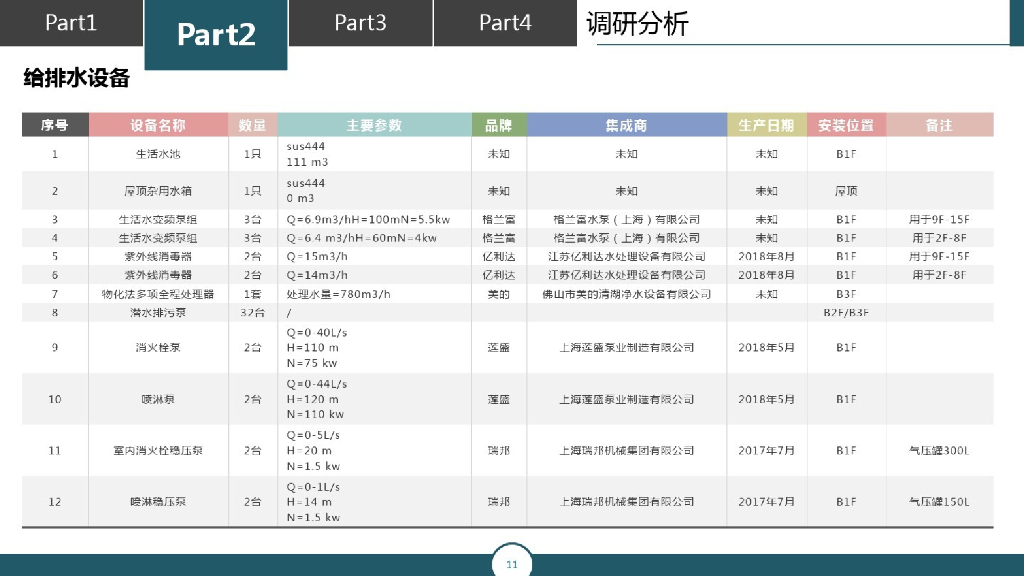
Task: Click the 备注 column header
Action: pyautogui.click(x=938, y=125)
